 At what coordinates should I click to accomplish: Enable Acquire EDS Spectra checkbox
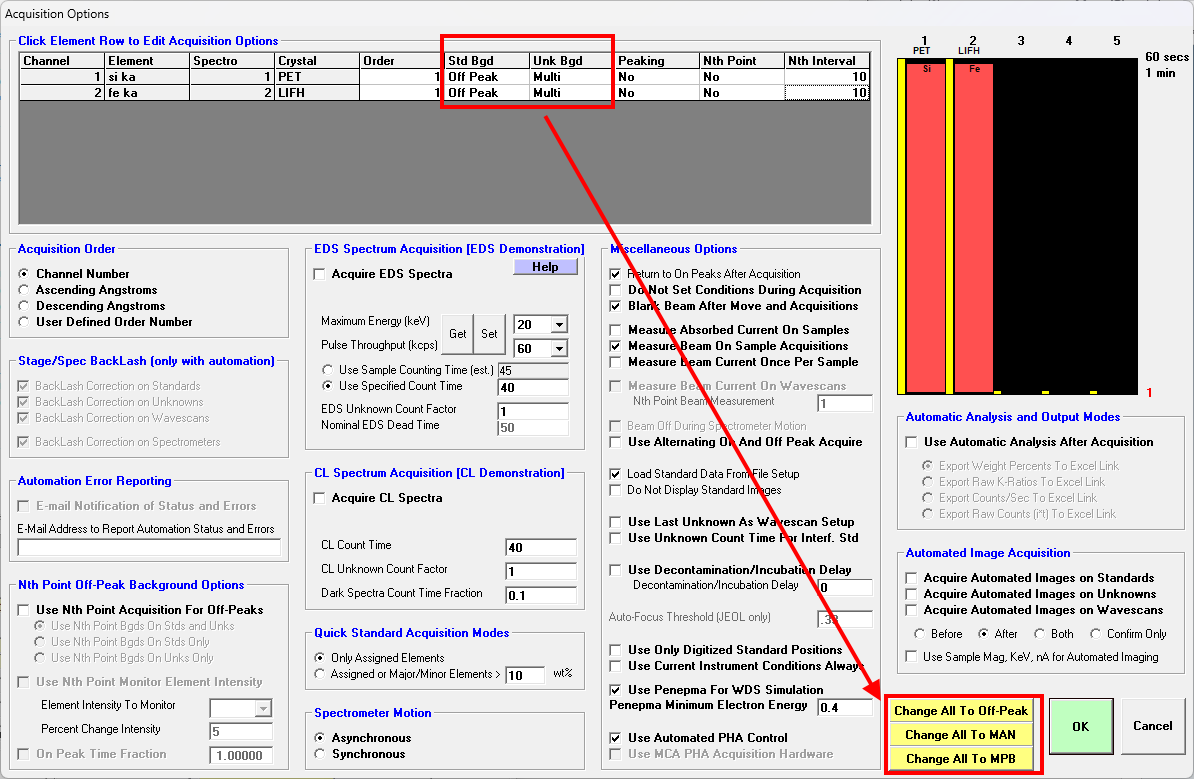tap(320, 274)
